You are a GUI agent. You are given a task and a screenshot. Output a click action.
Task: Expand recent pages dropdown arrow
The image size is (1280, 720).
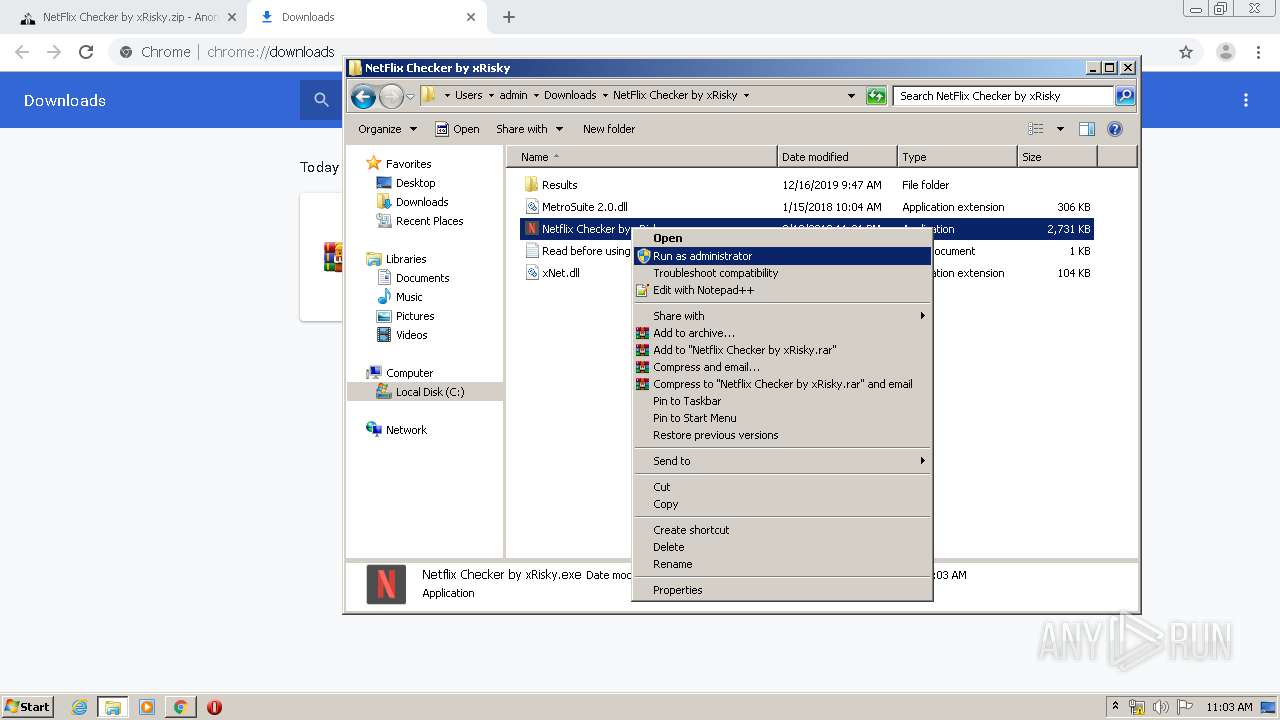tap(410, 97)
